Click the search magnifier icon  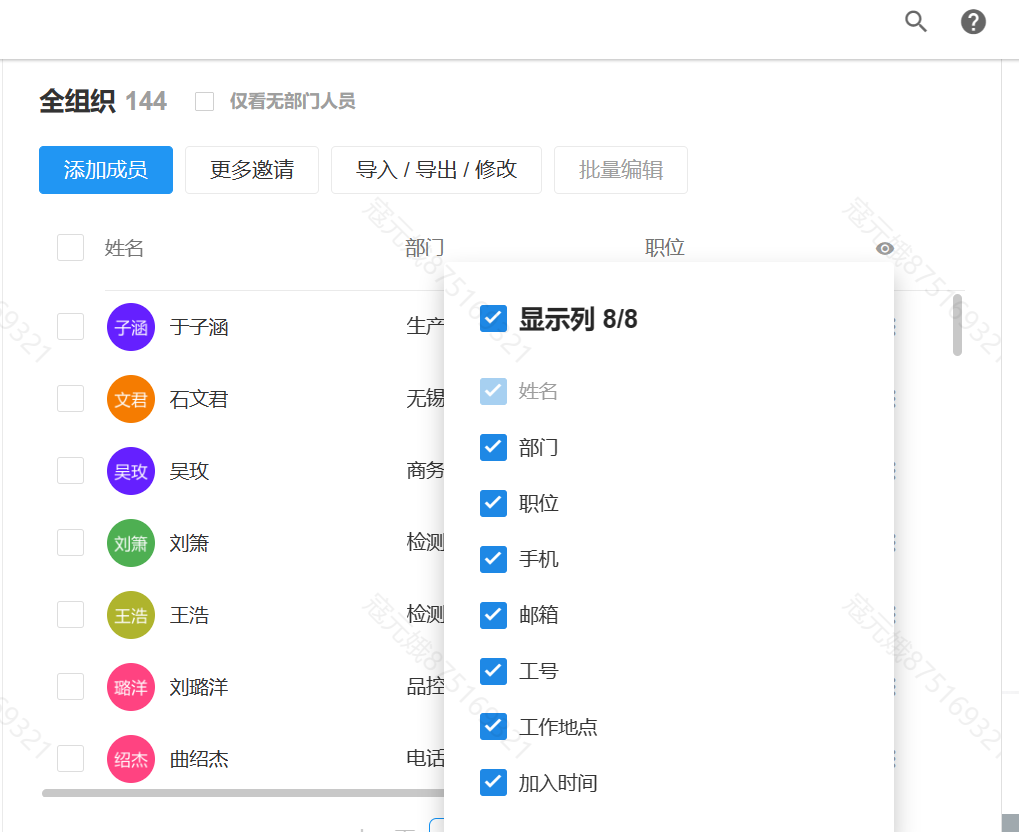click(916, 22)
